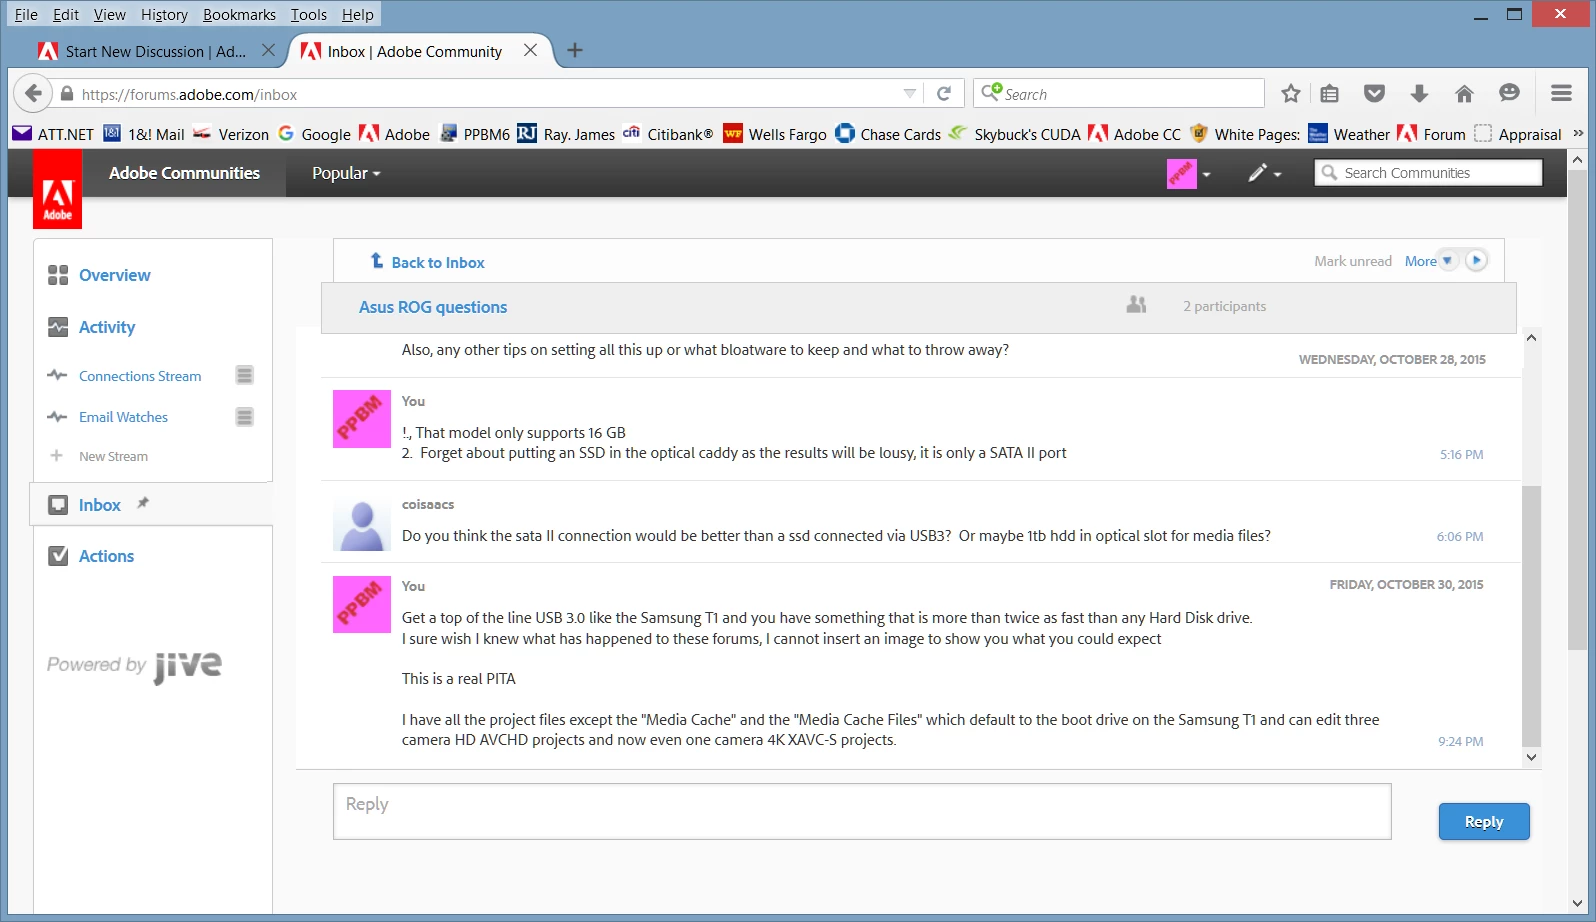Show the bookmarks toolbar overflow chevron
The width and height of the screenshot is (1596, 922).
tap(1578, 134)
